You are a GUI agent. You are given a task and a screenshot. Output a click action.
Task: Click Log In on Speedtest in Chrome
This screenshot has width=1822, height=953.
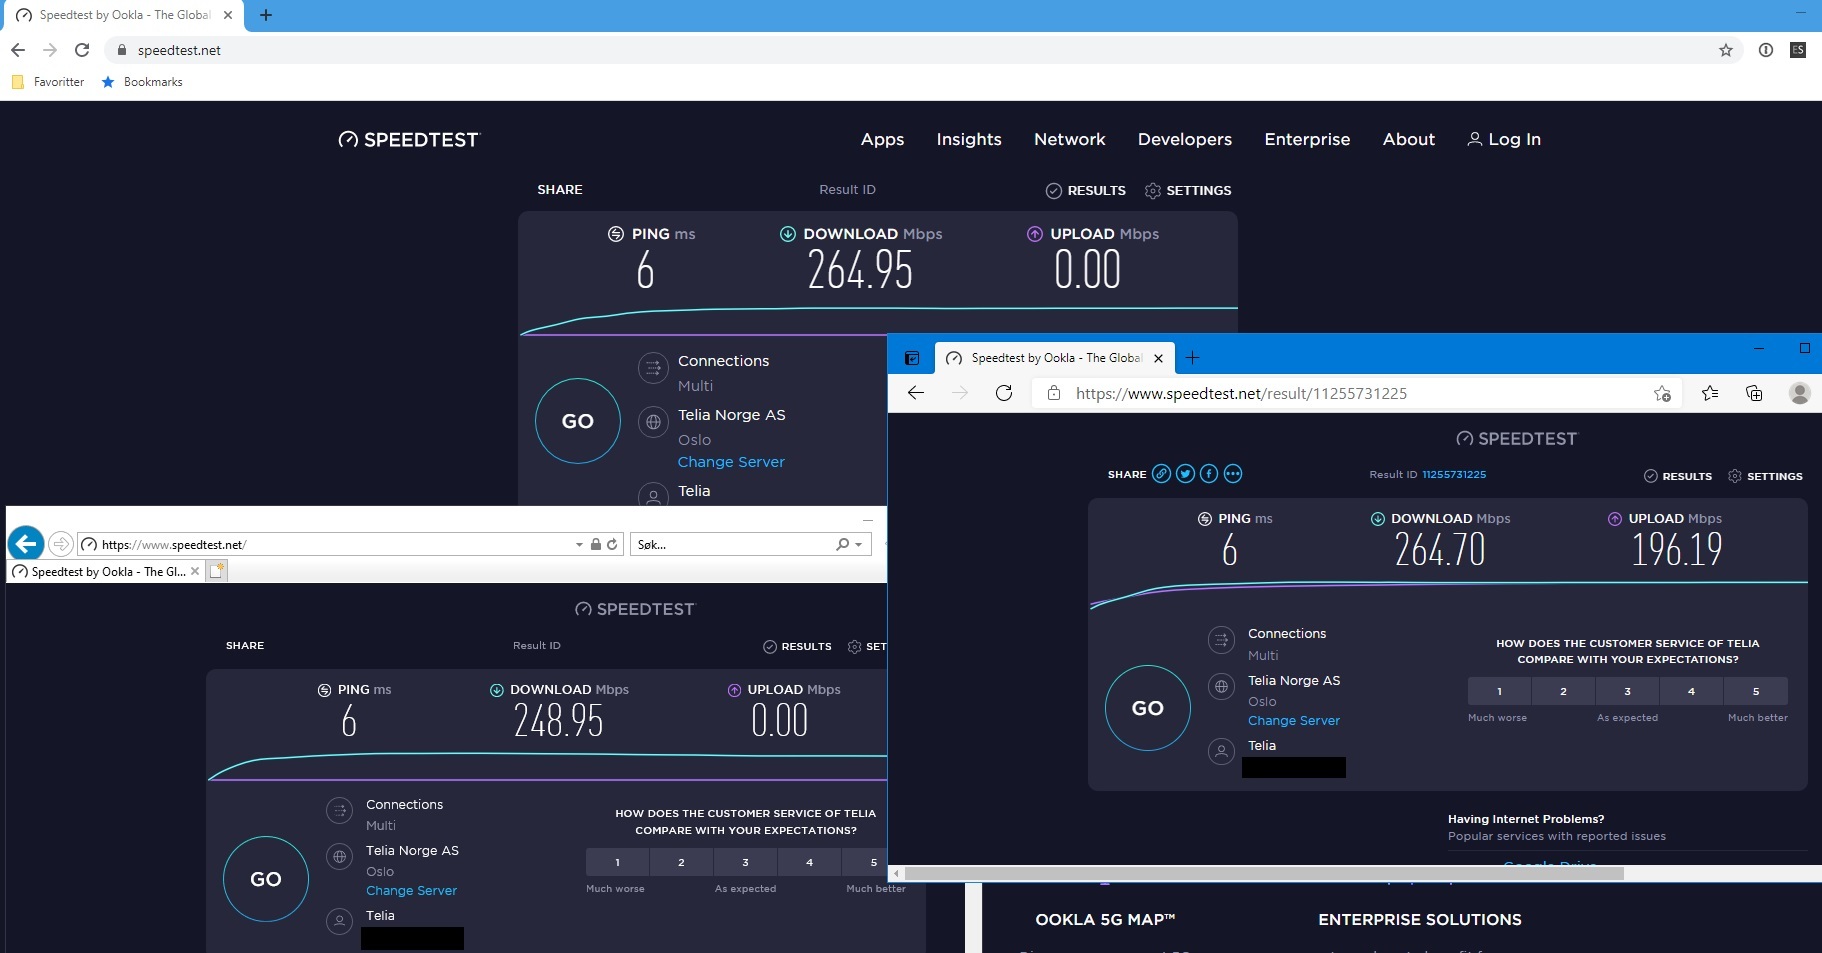coord(1504,139)
